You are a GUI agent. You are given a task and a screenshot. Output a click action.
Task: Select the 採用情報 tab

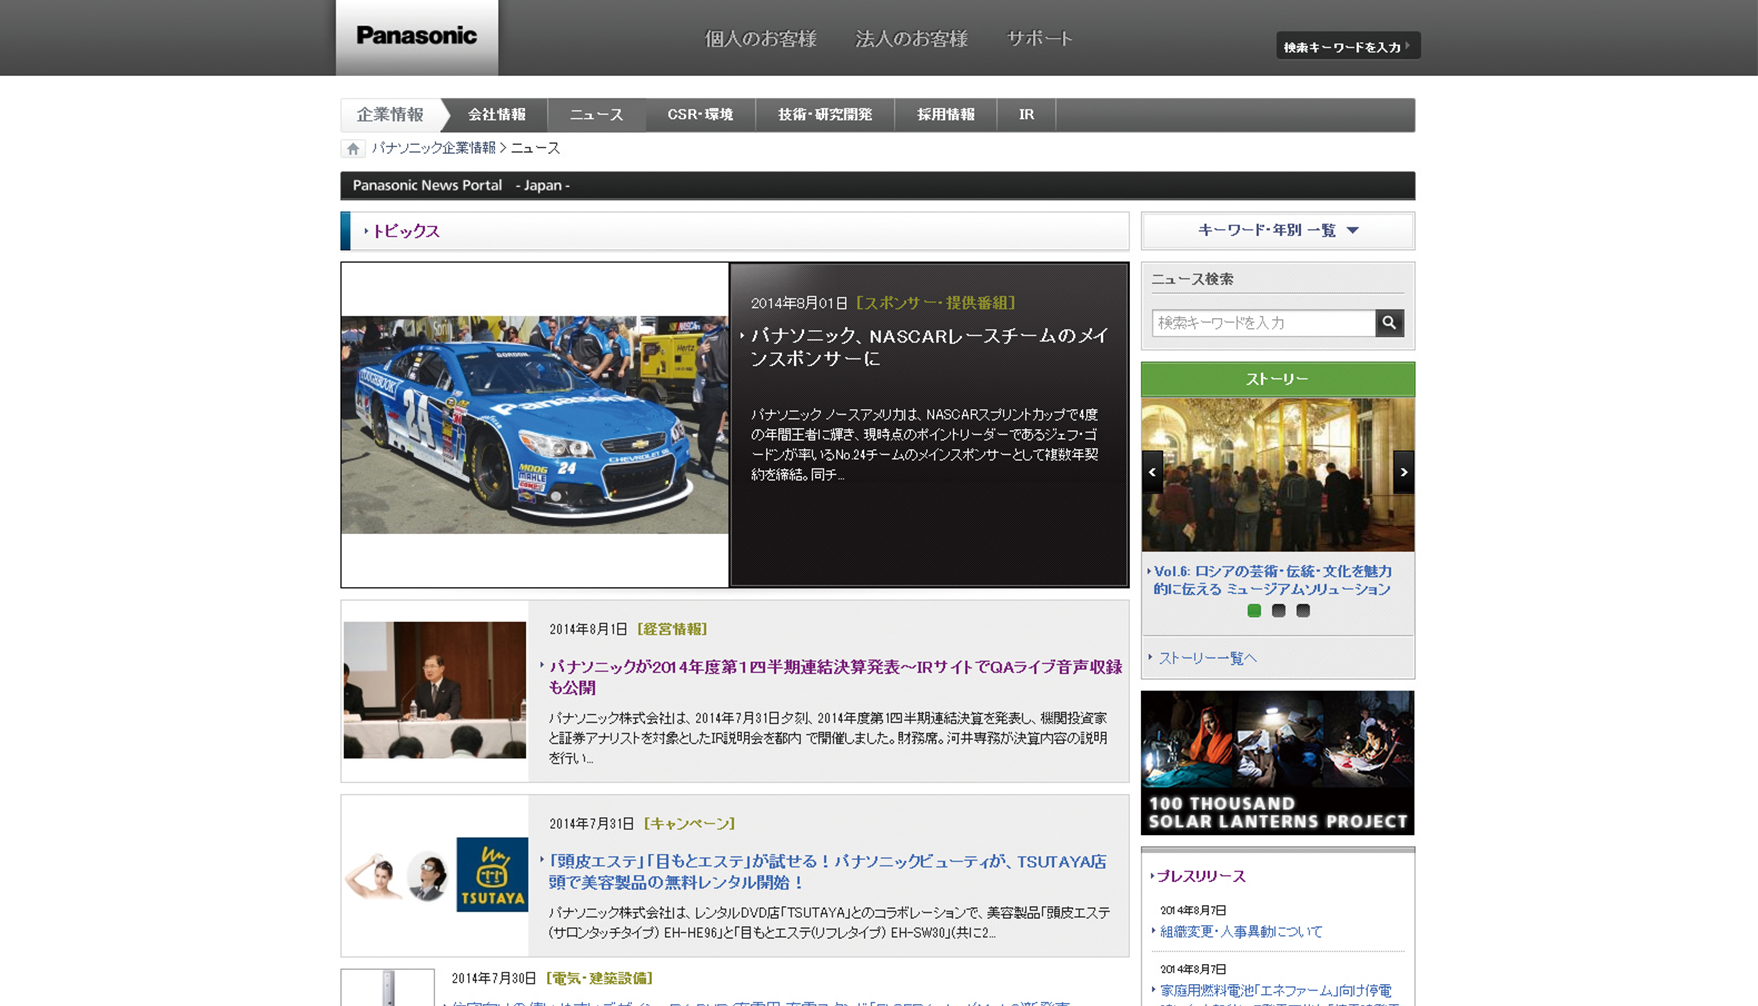(946, 115)
